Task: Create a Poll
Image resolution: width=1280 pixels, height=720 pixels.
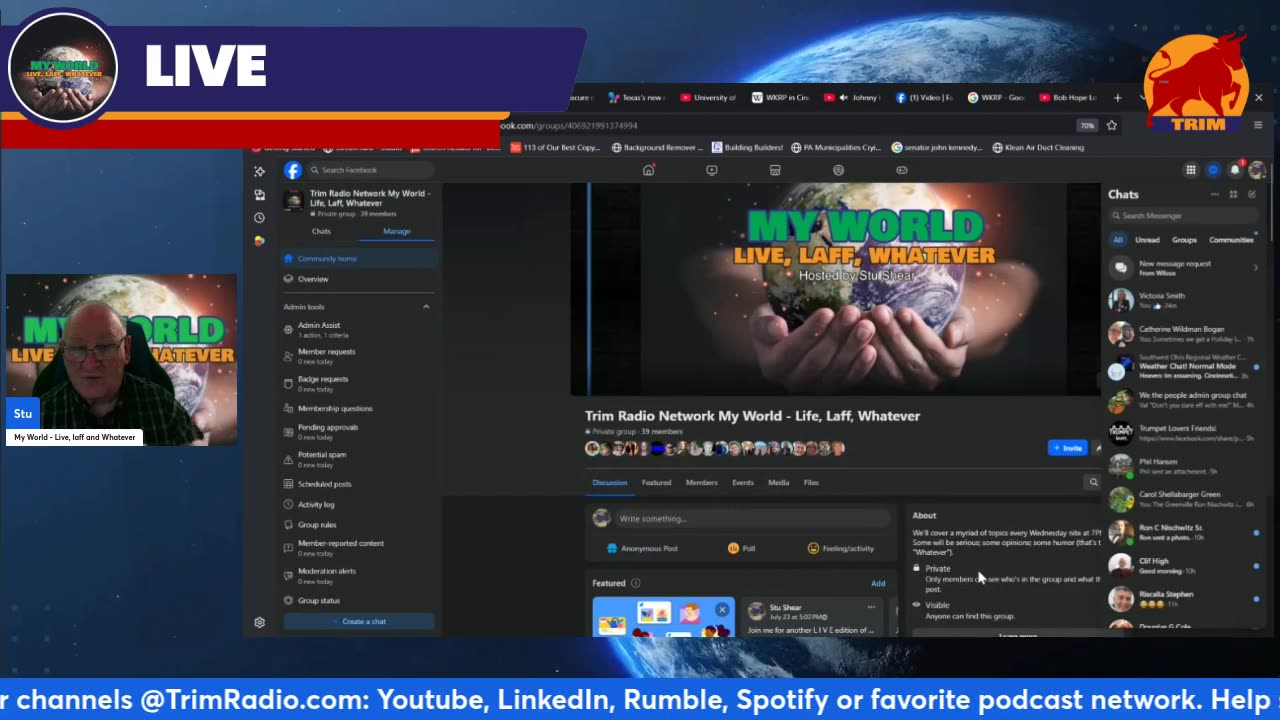Action: pos(741,548)
